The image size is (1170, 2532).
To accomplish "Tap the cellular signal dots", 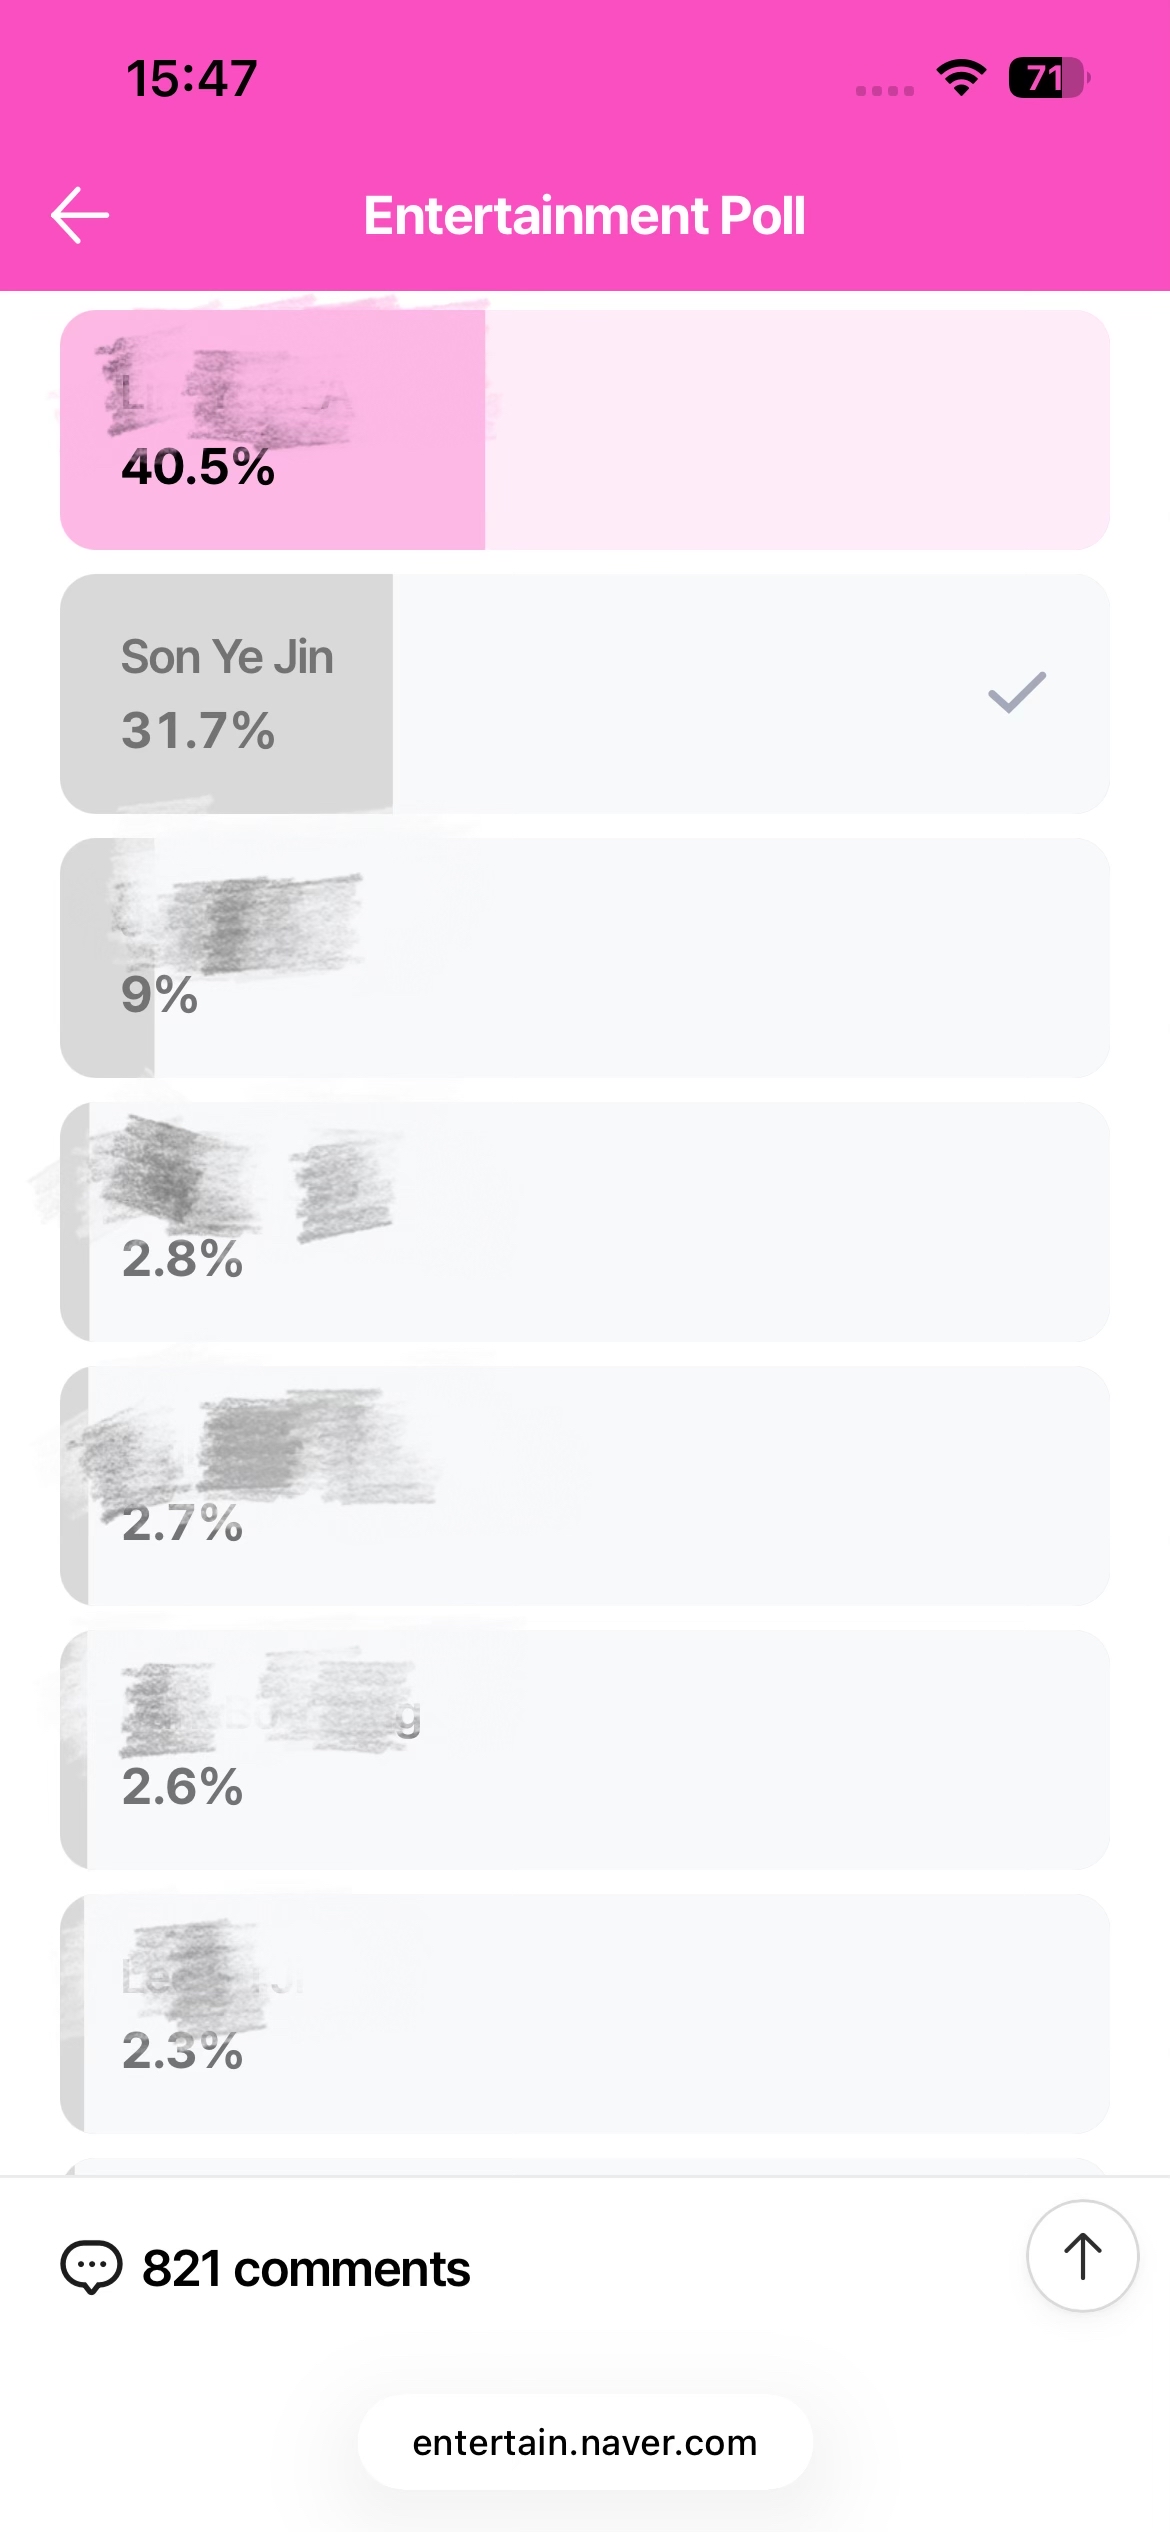I will [x=885, y=91].
